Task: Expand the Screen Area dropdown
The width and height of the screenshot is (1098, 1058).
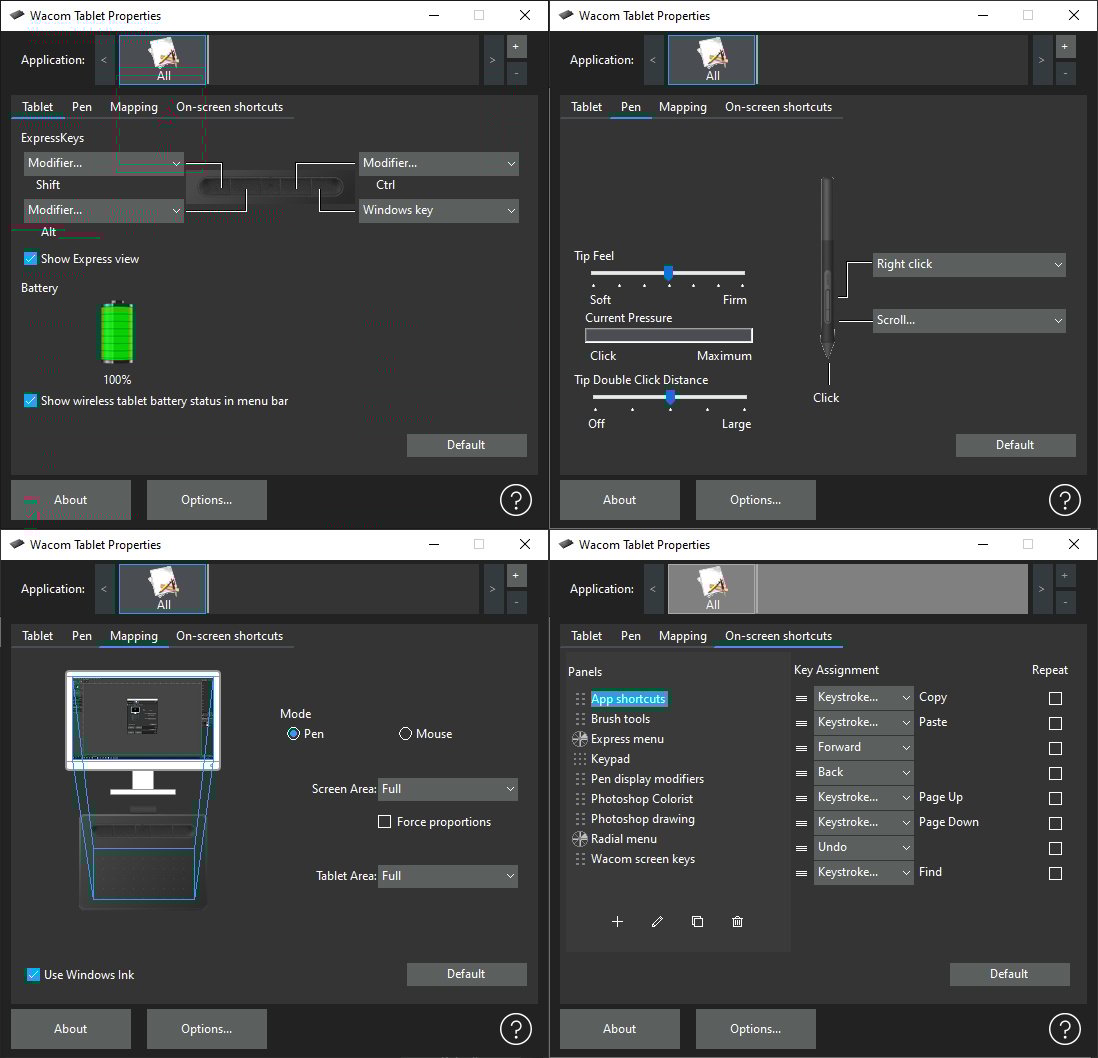Action: click(447, 789)
